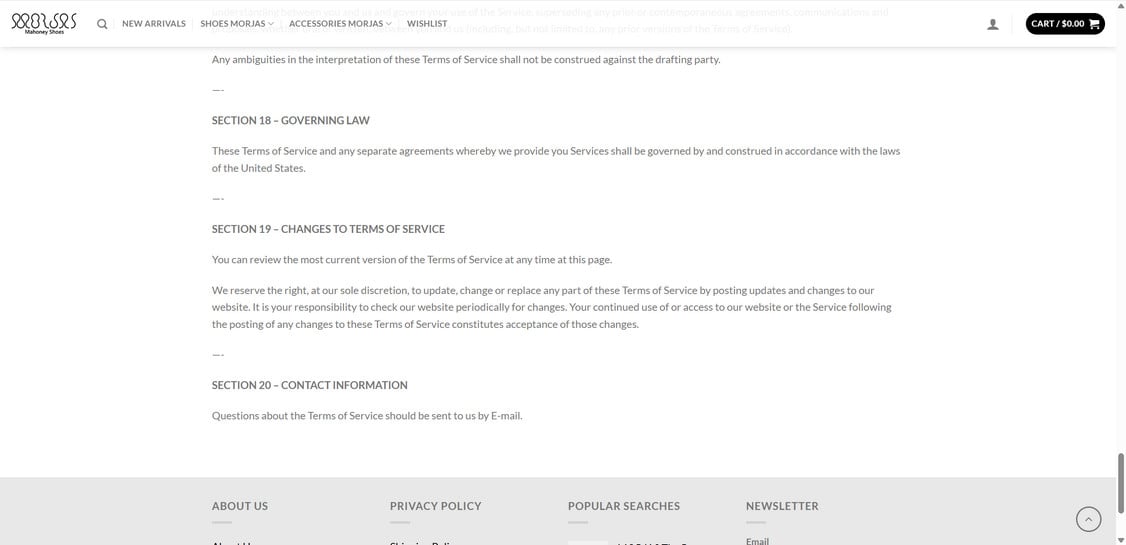The height and width of the screenshot is (545, 1126).
Task: Click the Popular Searches footer heading
Action: [x=623, y=506]
